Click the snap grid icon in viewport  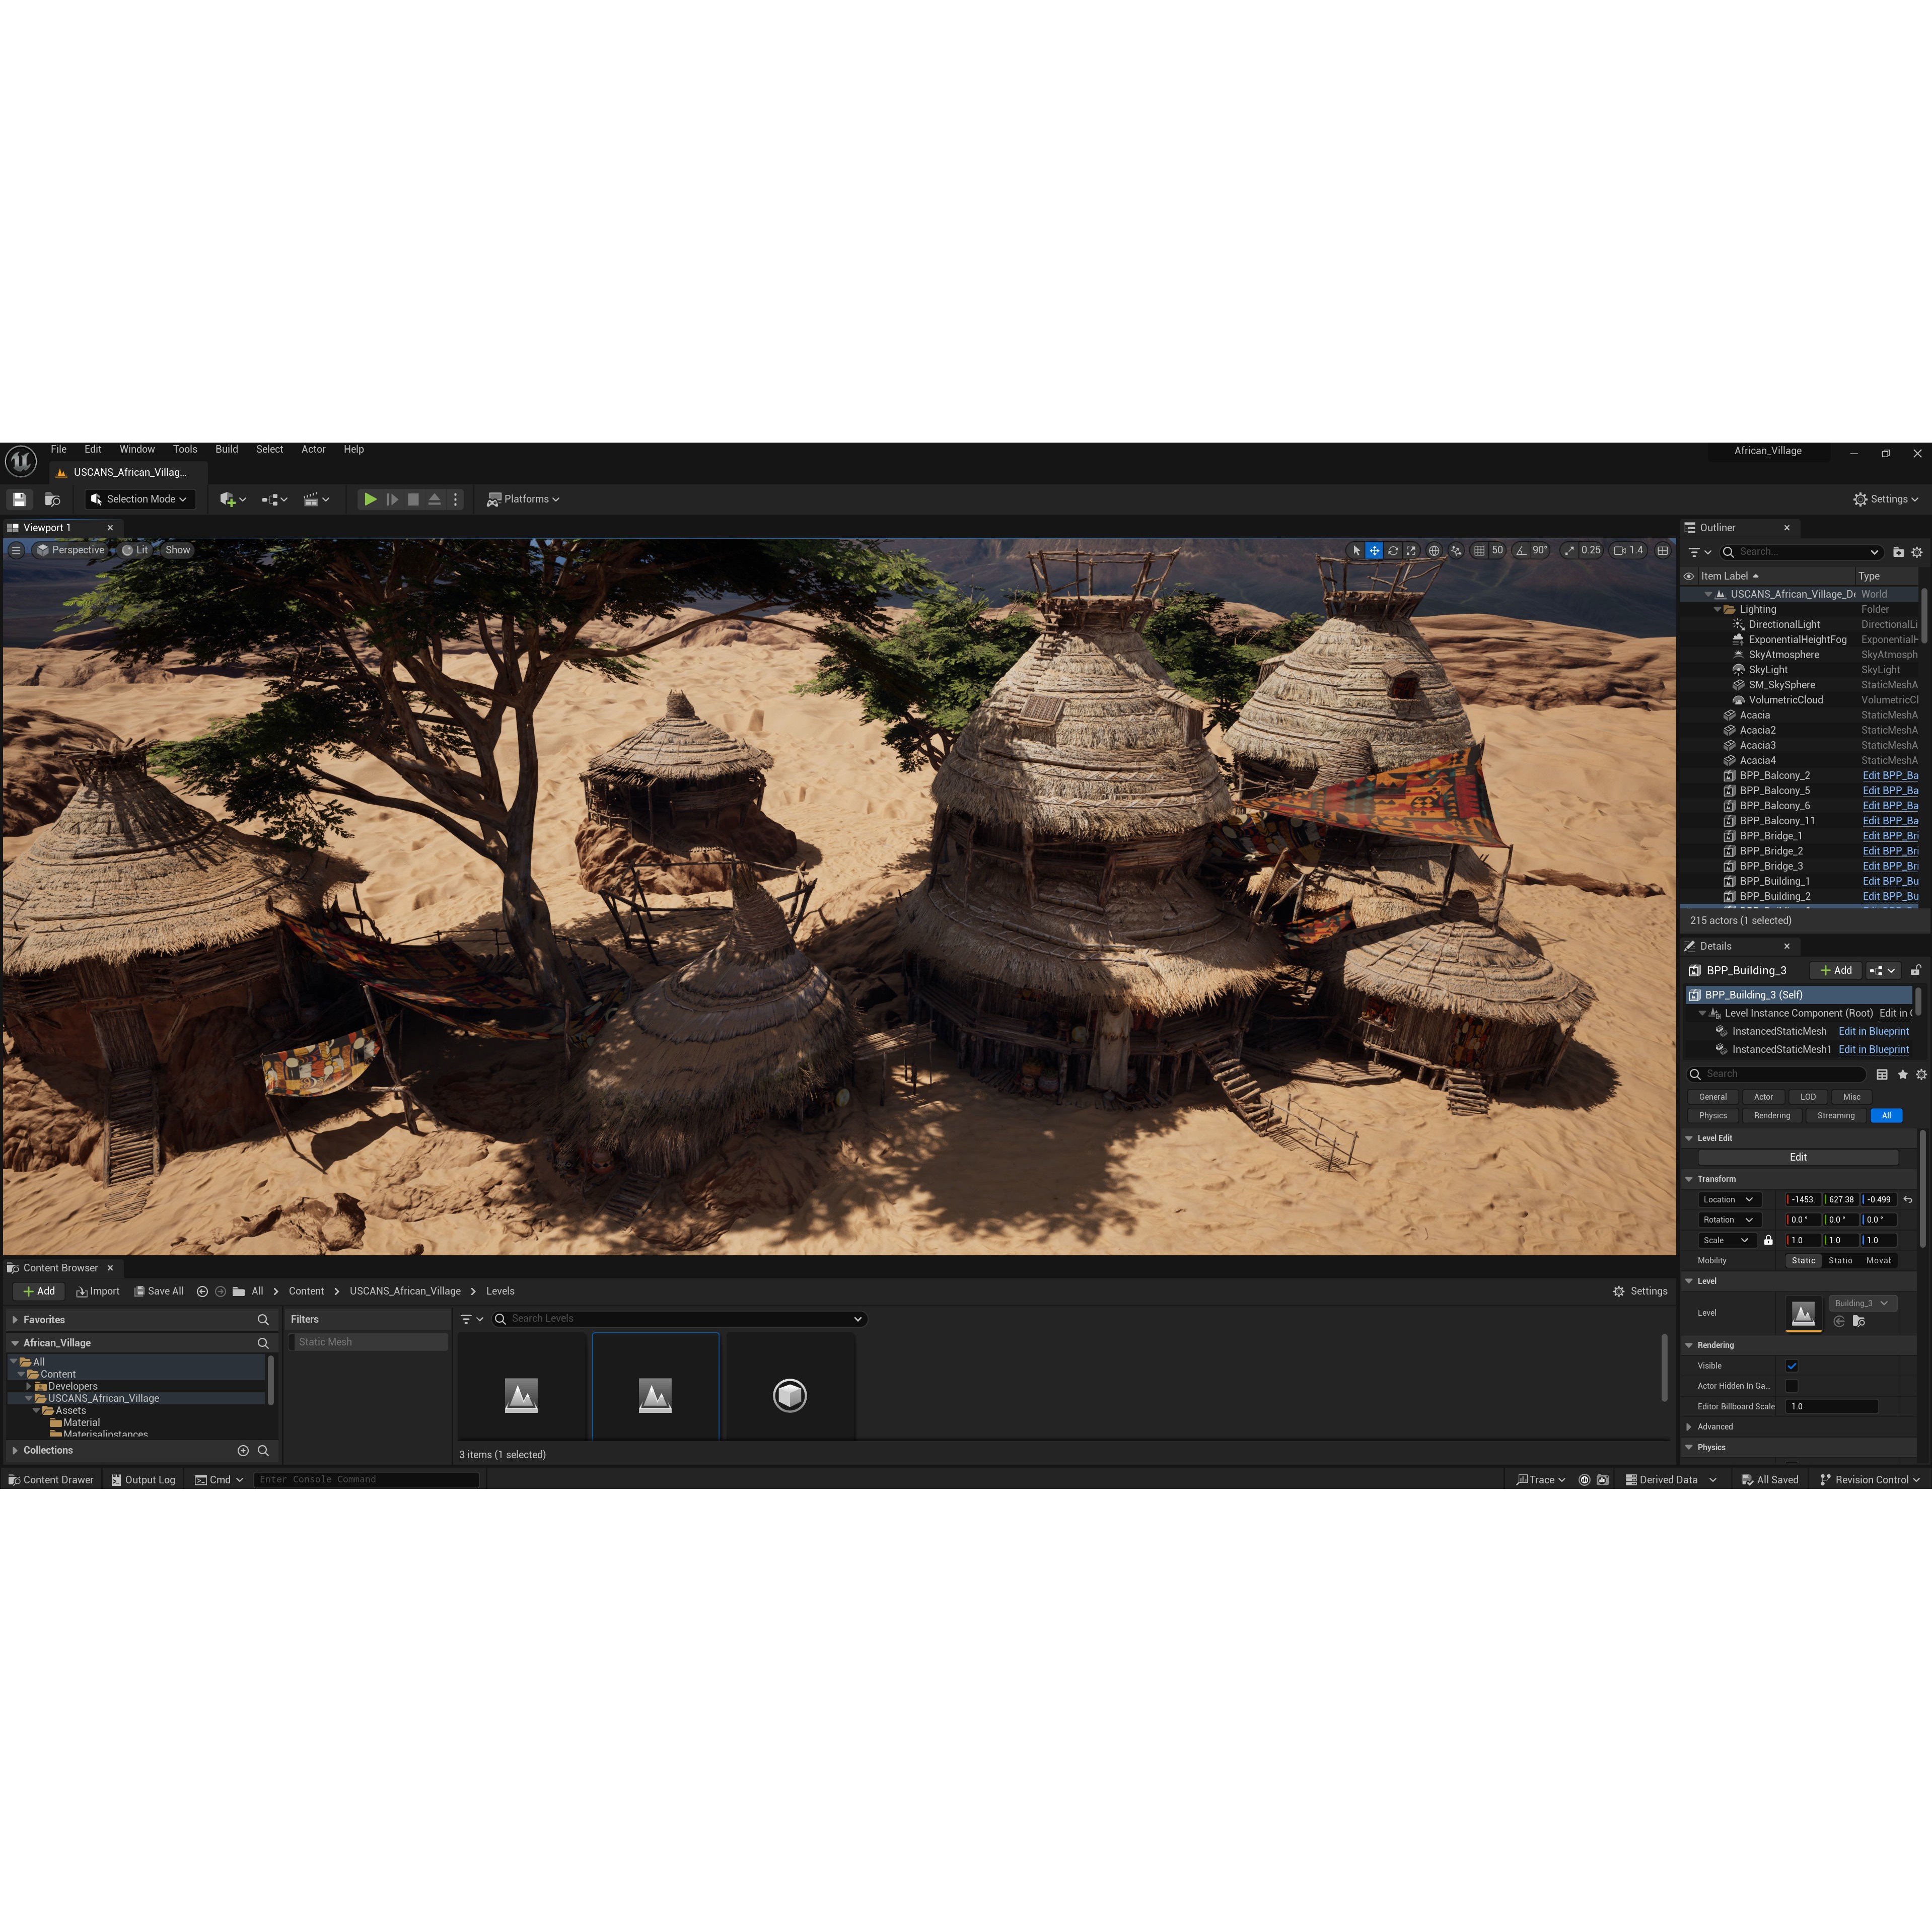click(1479, 550)
